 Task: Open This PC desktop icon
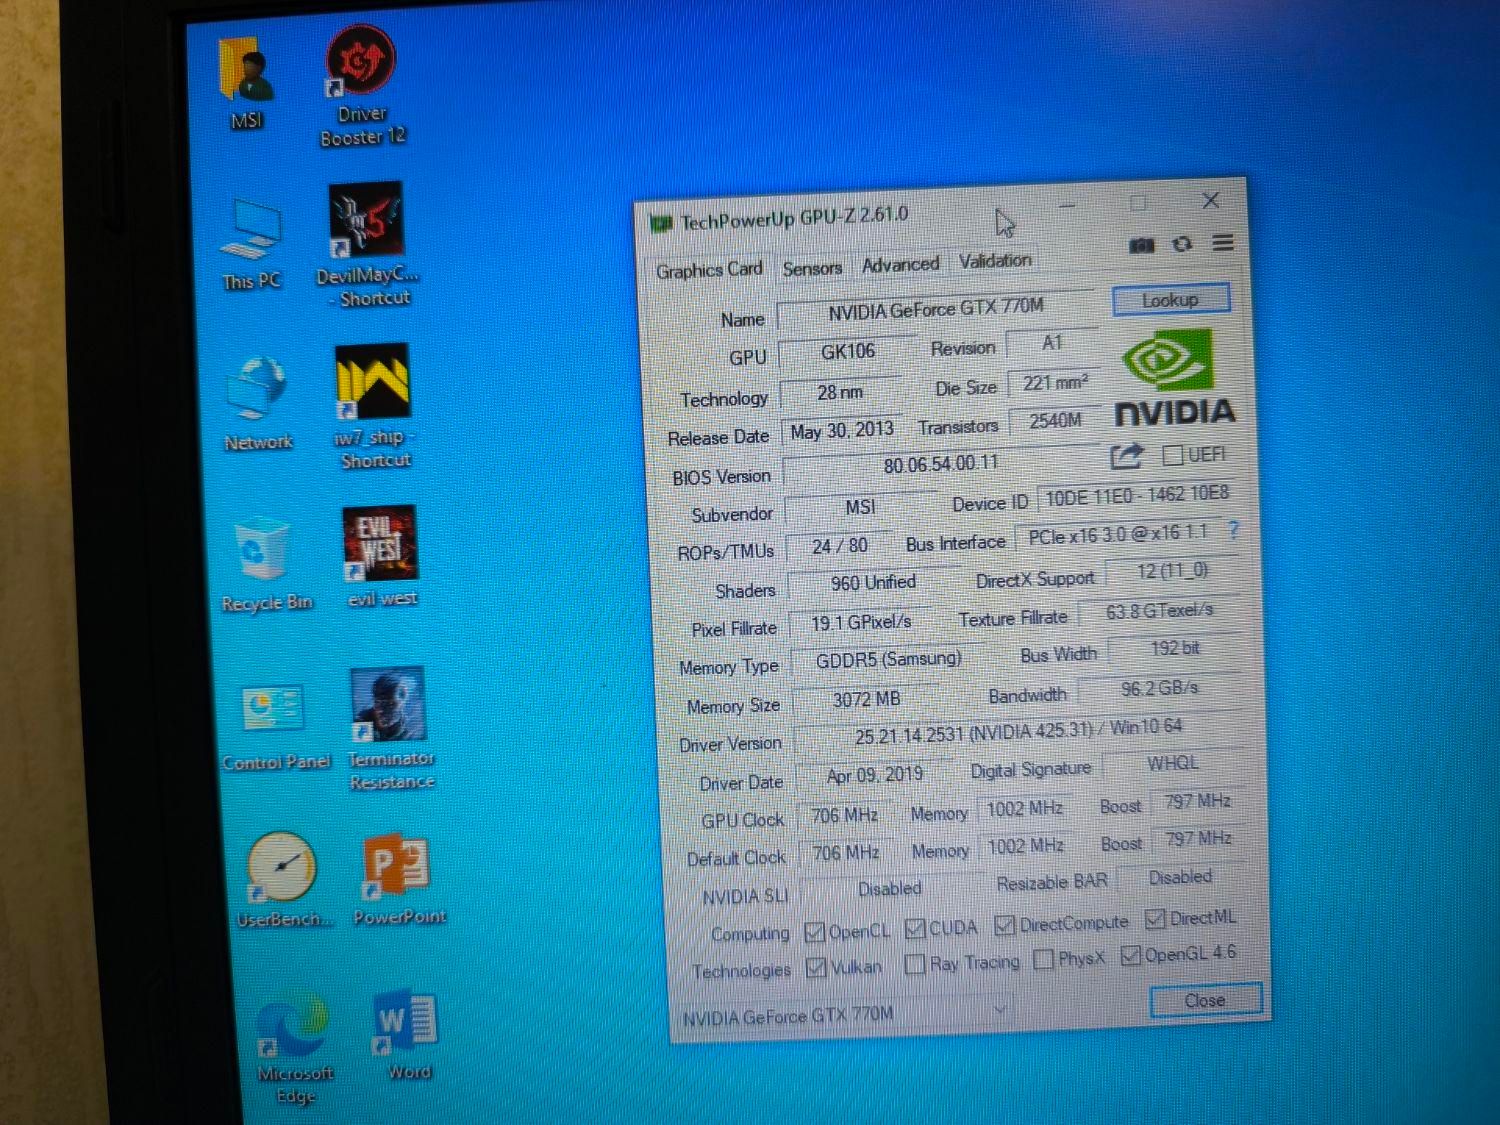(x=250, y=244)
